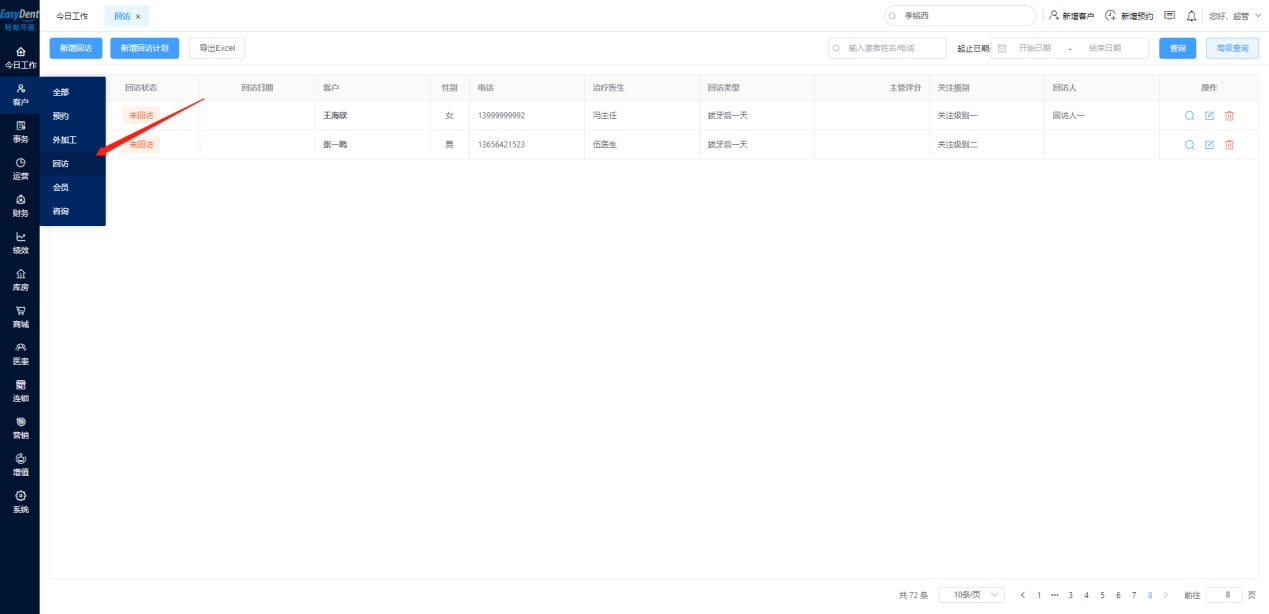Open 高级查询 advanced search

click(1231, 48)
